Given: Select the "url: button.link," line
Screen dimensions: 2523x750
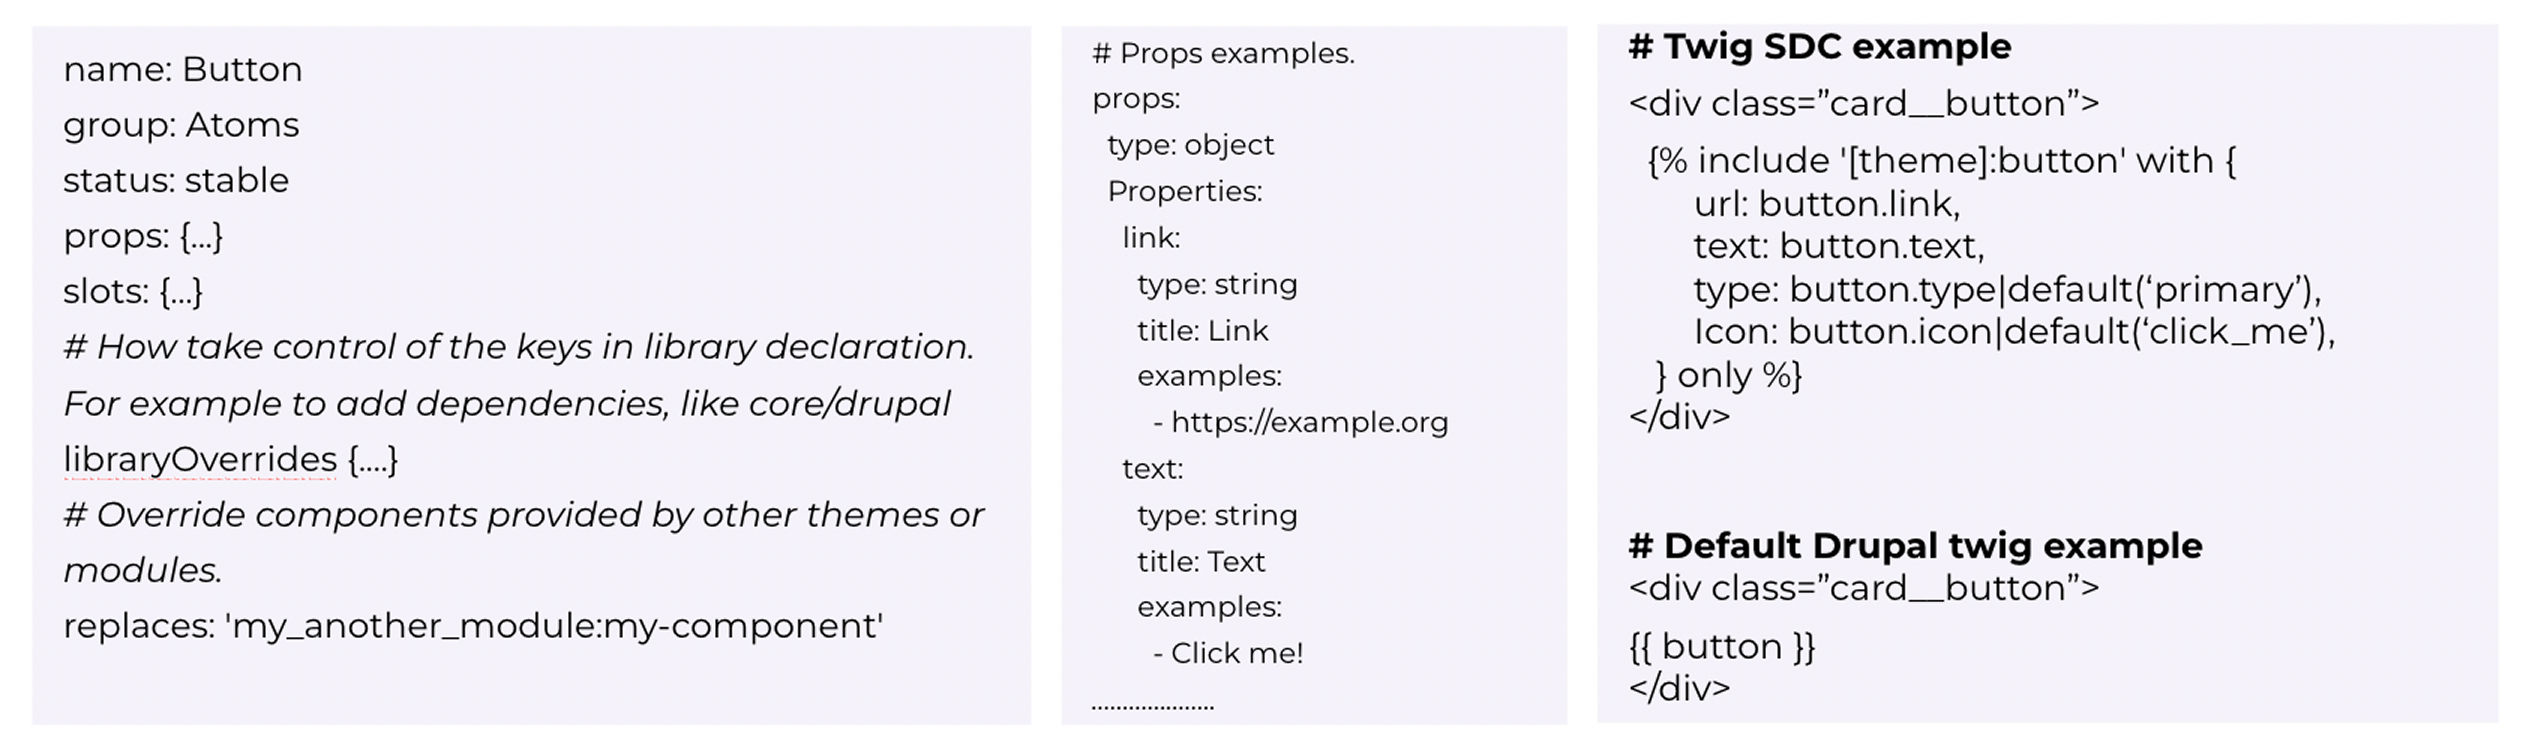Looking at the screenshot, I should [x=1827, y=205].
